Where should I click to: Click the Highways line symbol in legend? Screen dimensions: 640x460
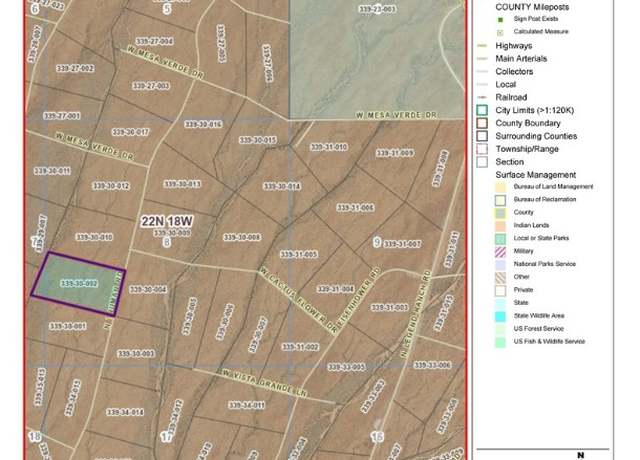(x=482, y=46)
